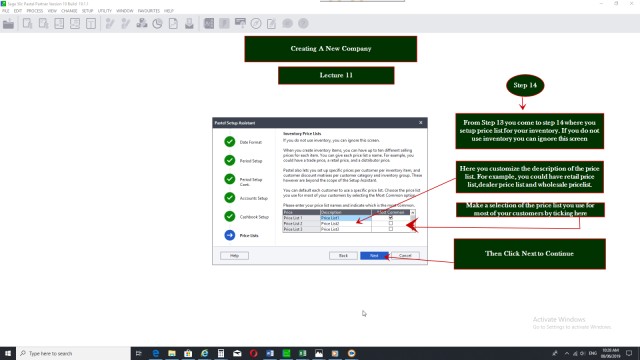The width and height of the screenshot is (640, 360).
Task: Click the notepad with pencil toolbar icon
Action: click(271, 24)
